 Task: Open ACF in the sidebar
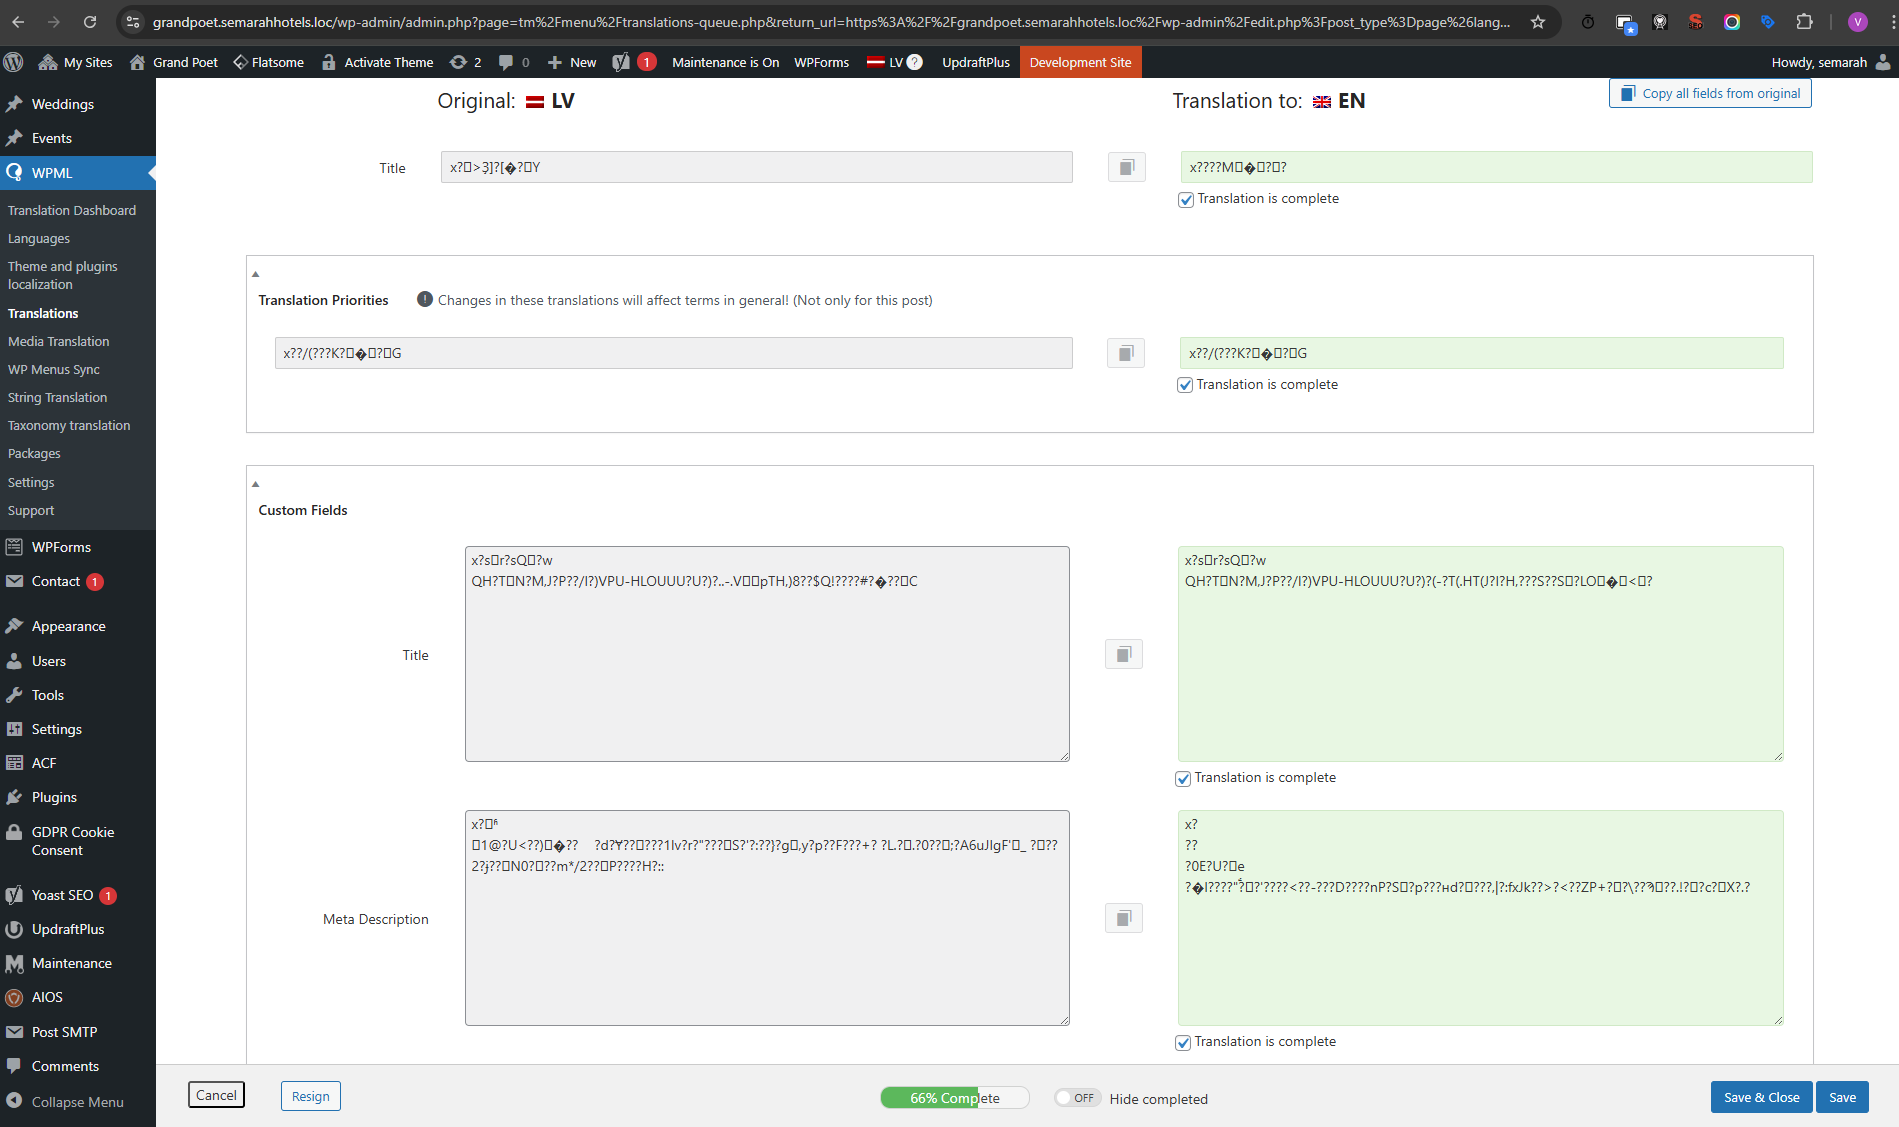[x=44, y=763]
